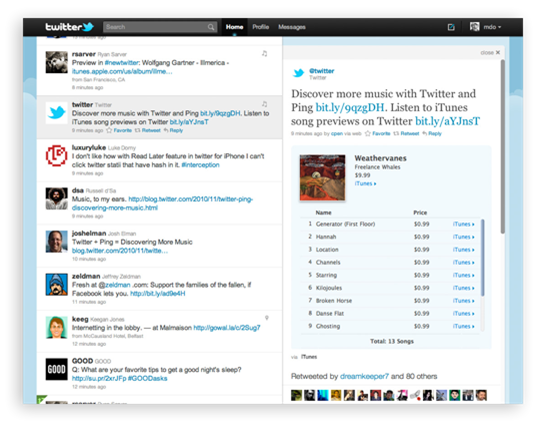The image size is (539, 424).
Task: Open the iTunes link for Kilojoules
Action: [x=463, y=288]
